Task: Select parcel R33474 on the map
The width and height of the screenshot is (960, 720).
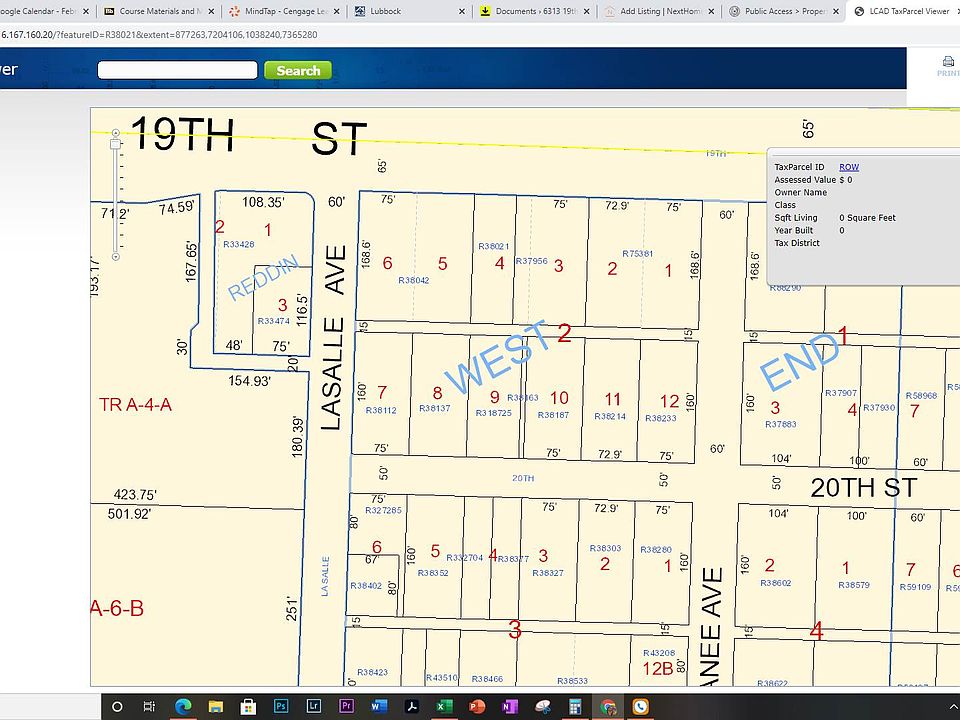Action: coord(274,321)
